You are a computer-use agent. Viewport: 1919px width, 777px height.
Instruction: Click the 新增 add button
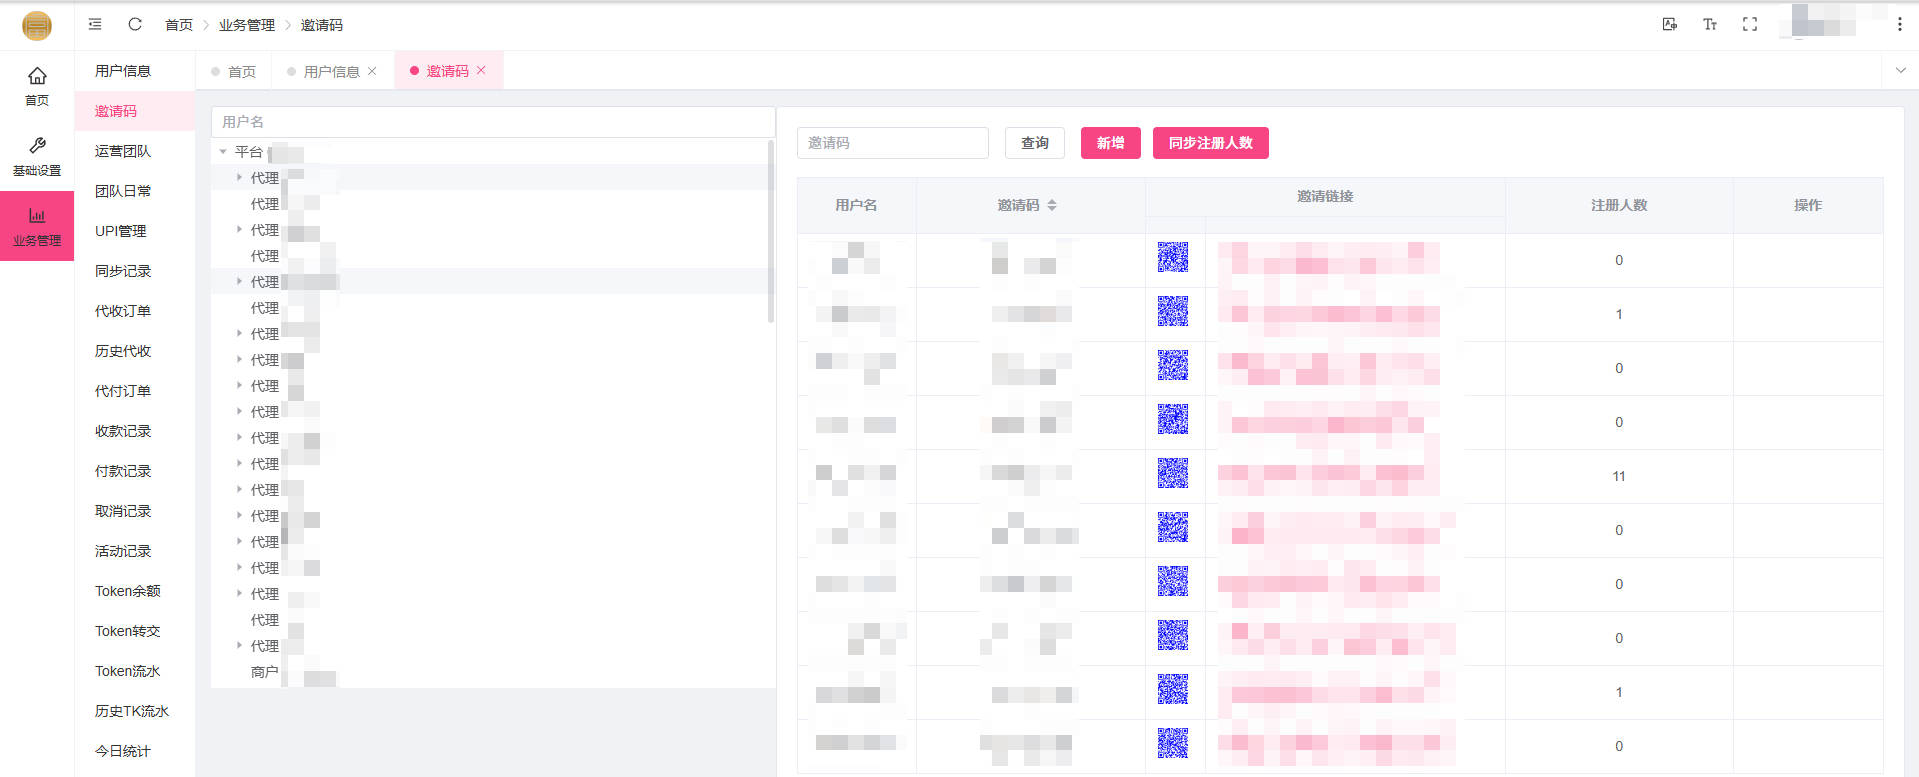point(1110,143)
